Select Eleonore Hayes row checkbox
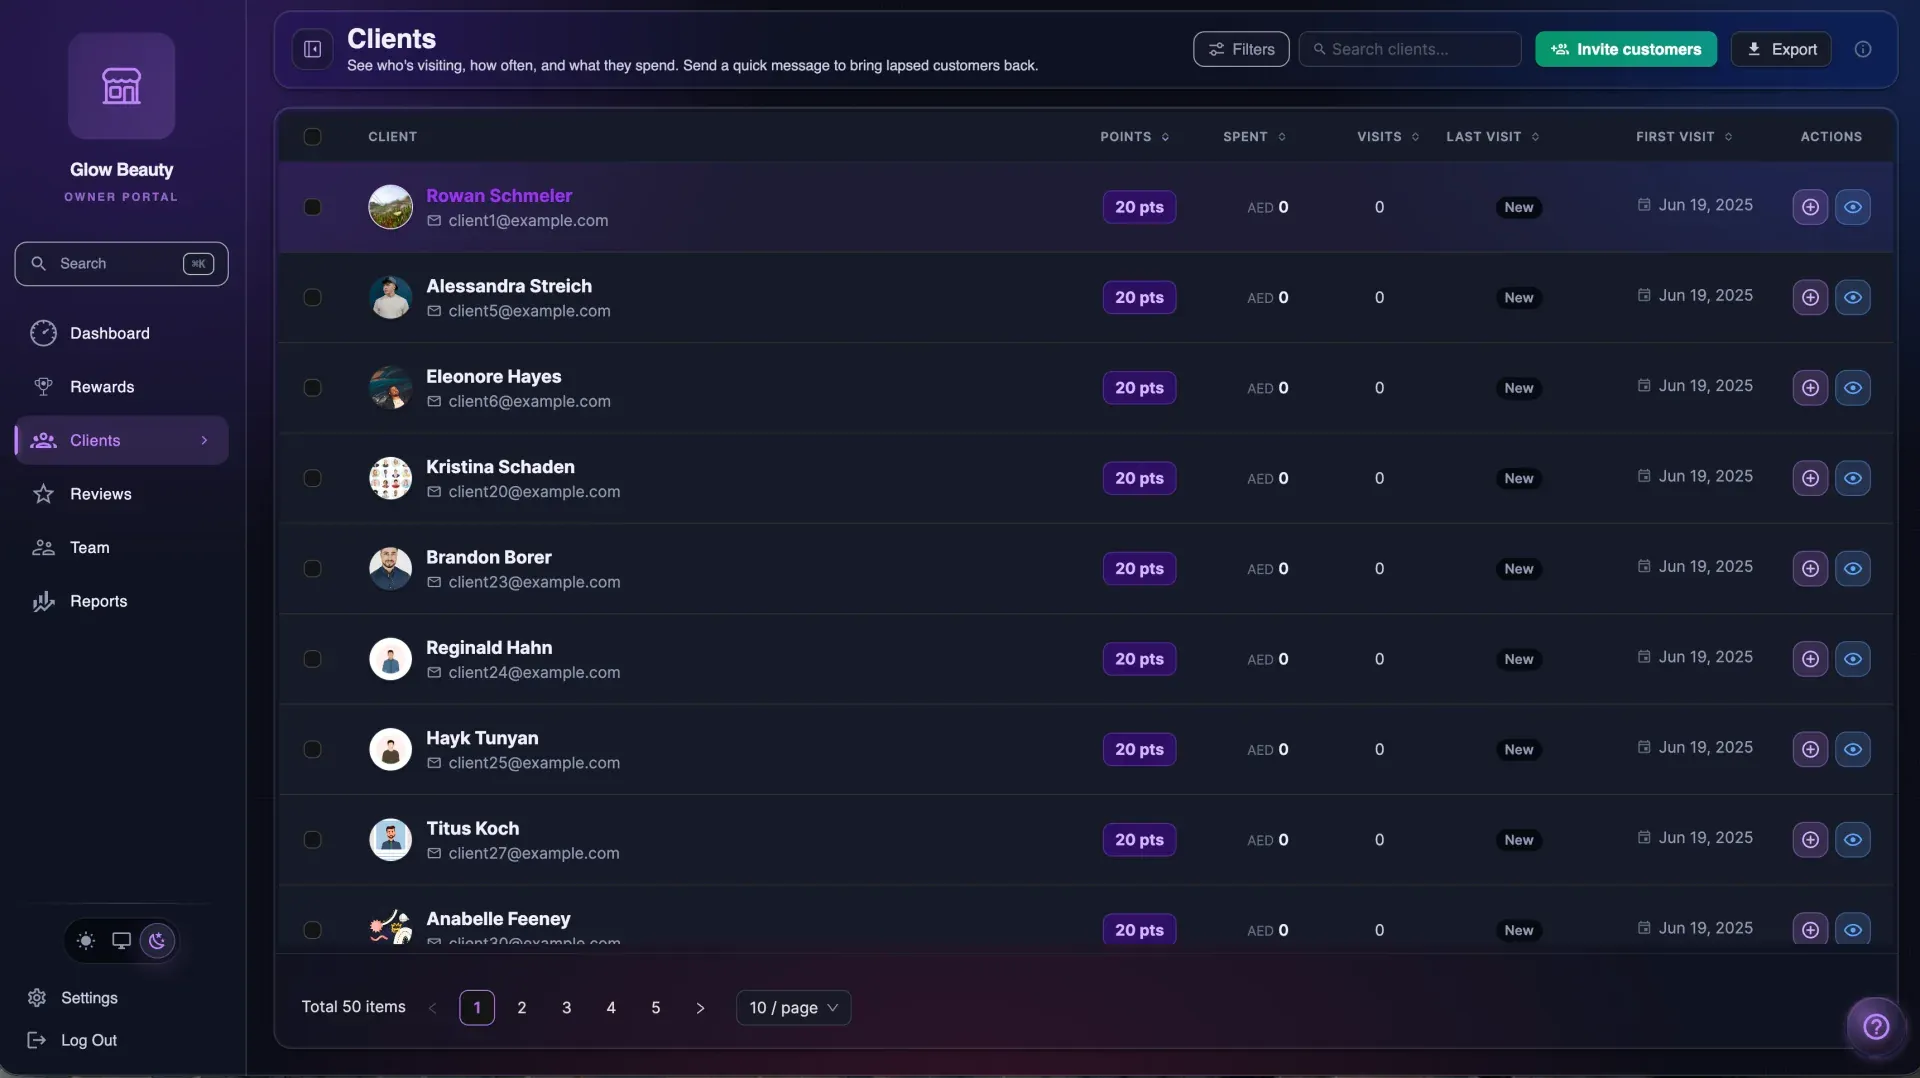Viewport: 1920px width, 1078px height. 312,388
